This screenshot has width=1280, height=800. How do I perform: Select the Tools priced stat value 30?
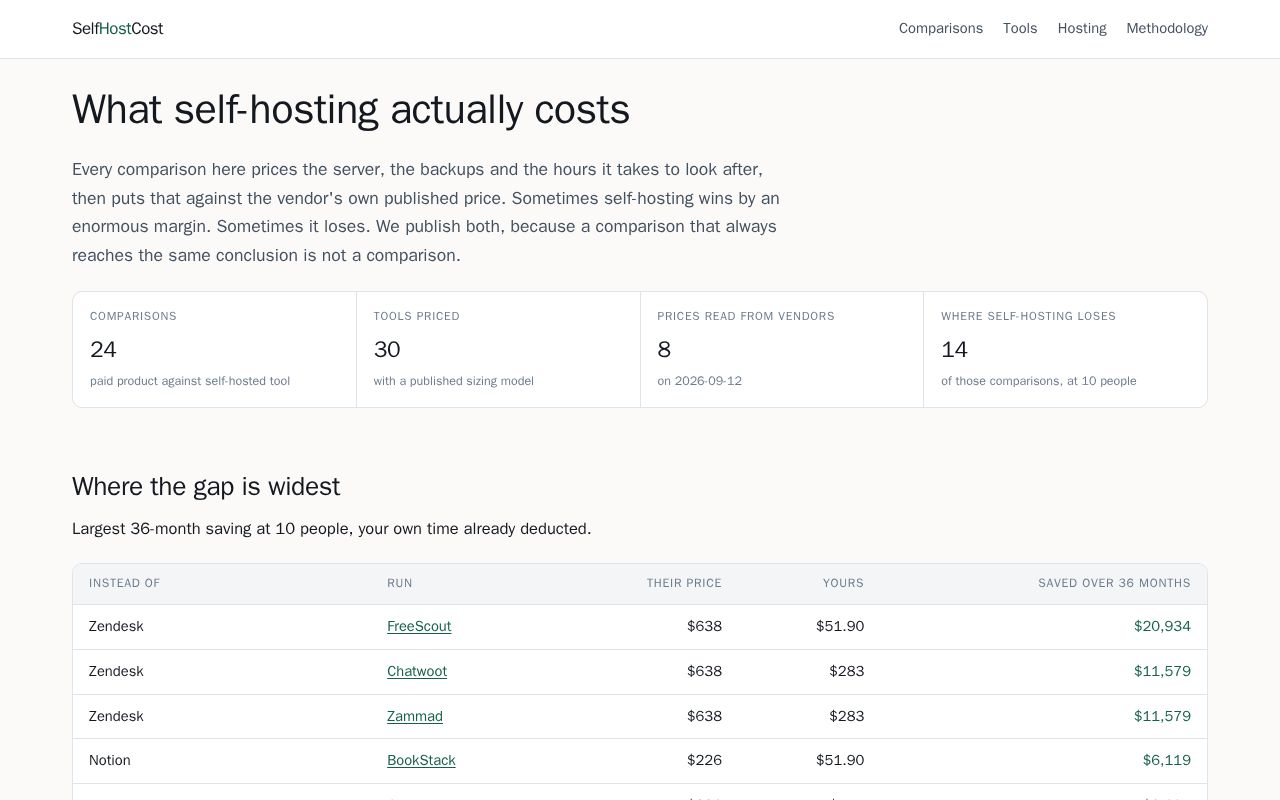pos(387,349)
